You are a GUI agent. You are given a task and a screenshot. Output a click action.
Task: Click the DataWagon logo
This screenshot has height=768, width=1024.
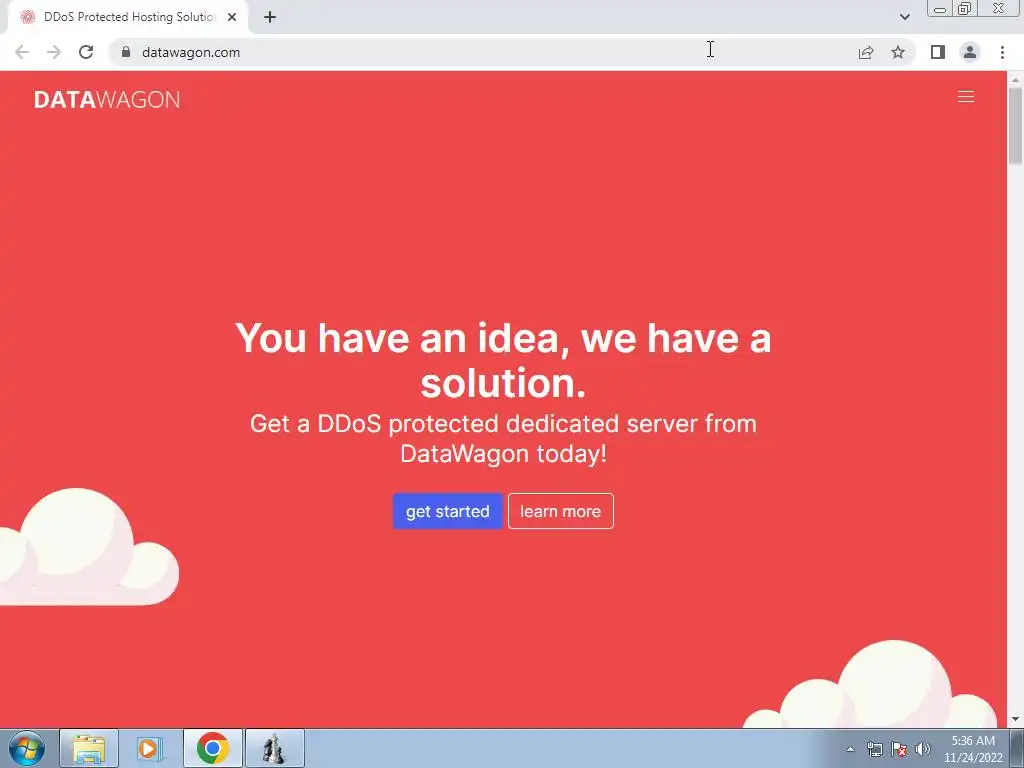107,99
